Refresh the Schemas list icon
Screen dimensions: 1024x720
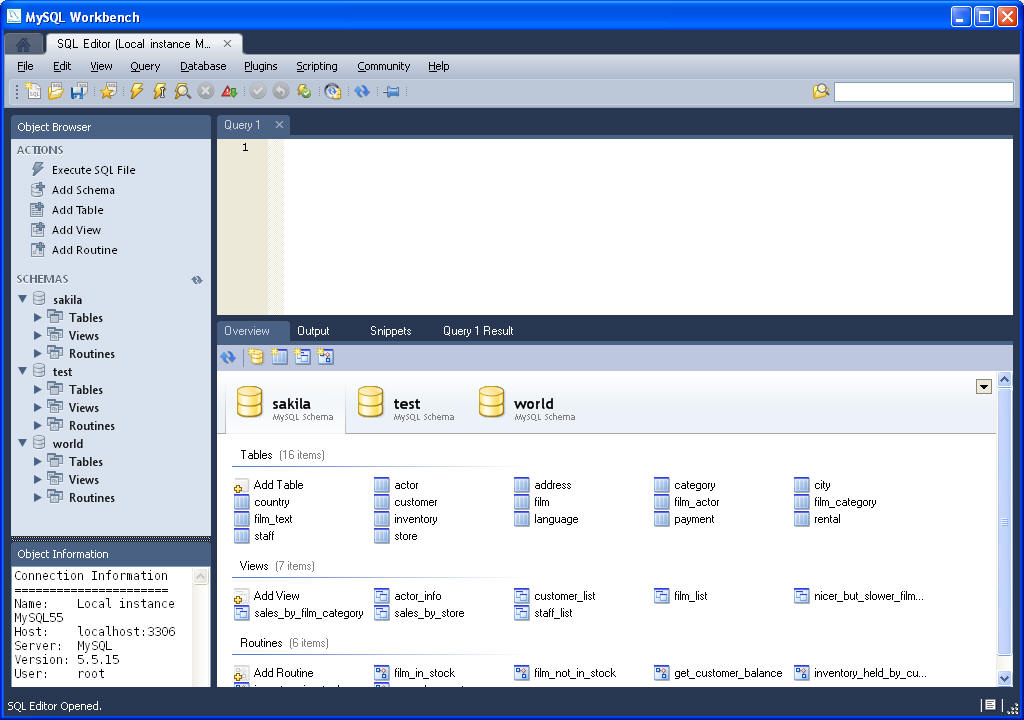[197, 280]
